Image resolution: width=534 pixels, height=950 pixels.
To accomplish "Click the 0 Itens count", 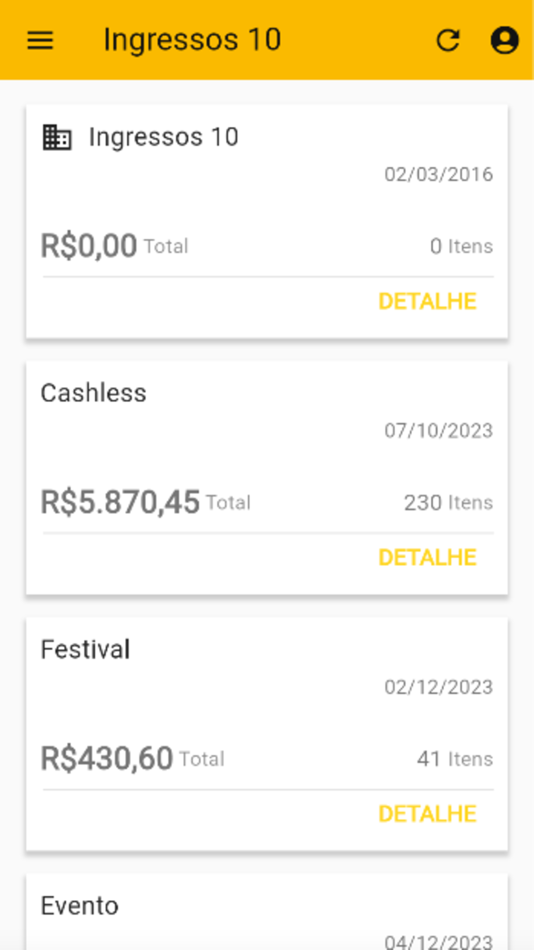I will click(x=461, y=246).
